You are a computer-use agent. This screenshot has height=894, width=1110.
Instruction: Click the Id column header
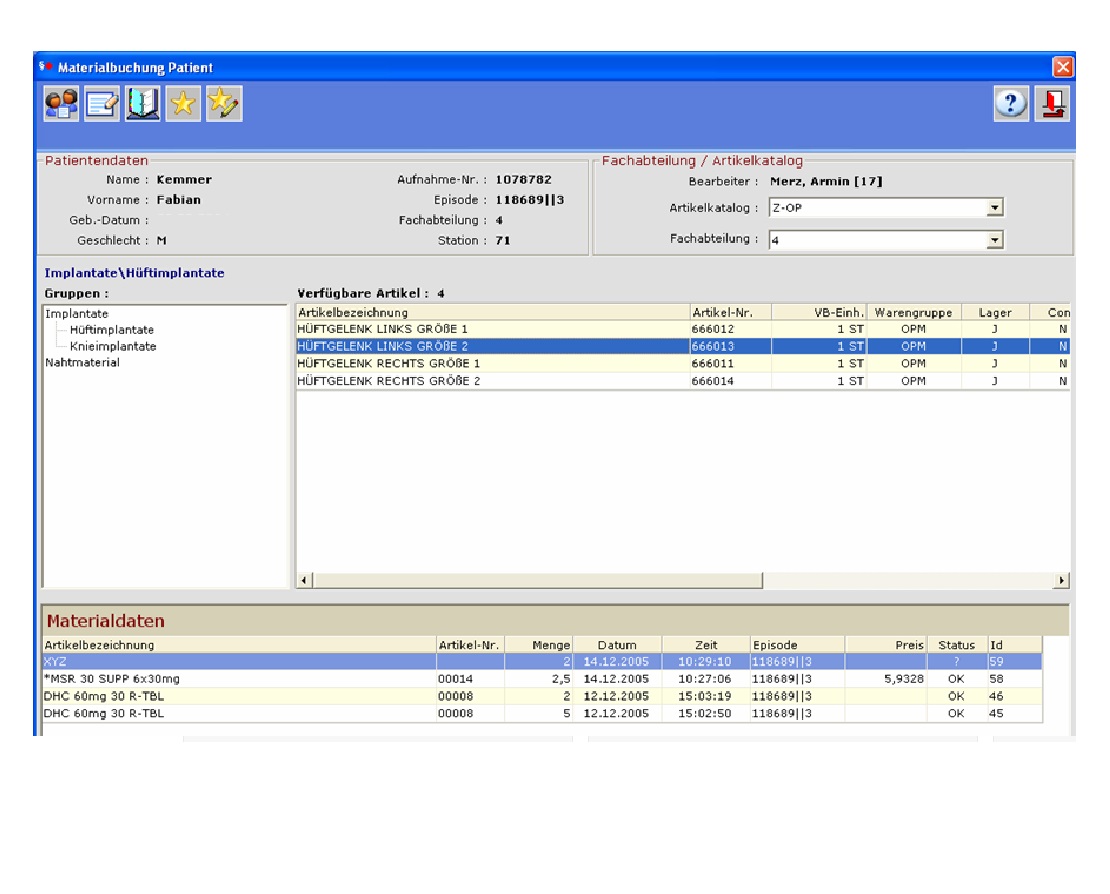coord(1014,645)
